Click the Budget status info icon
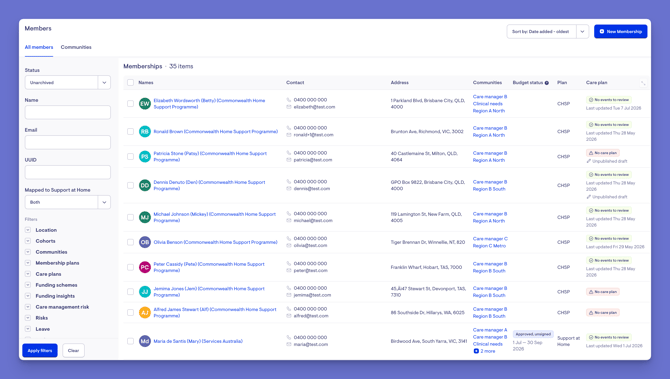 tap(547, 83)
